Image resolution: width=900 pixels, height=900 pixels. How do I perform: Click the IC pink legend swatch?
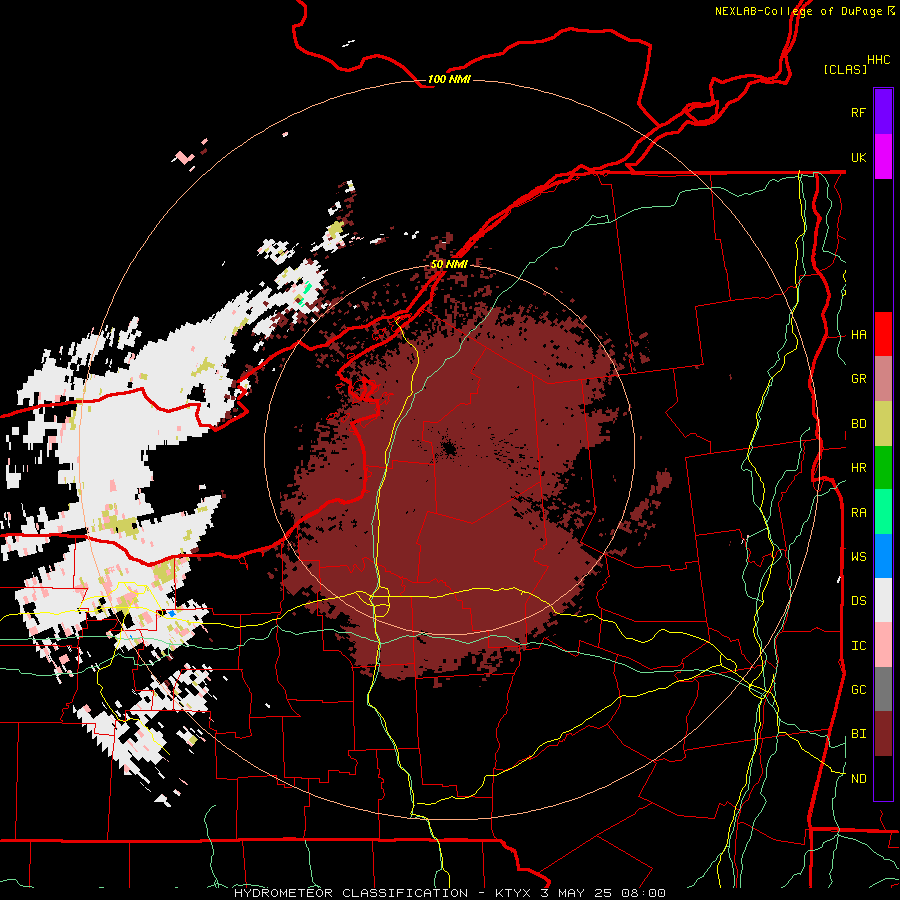883,645
